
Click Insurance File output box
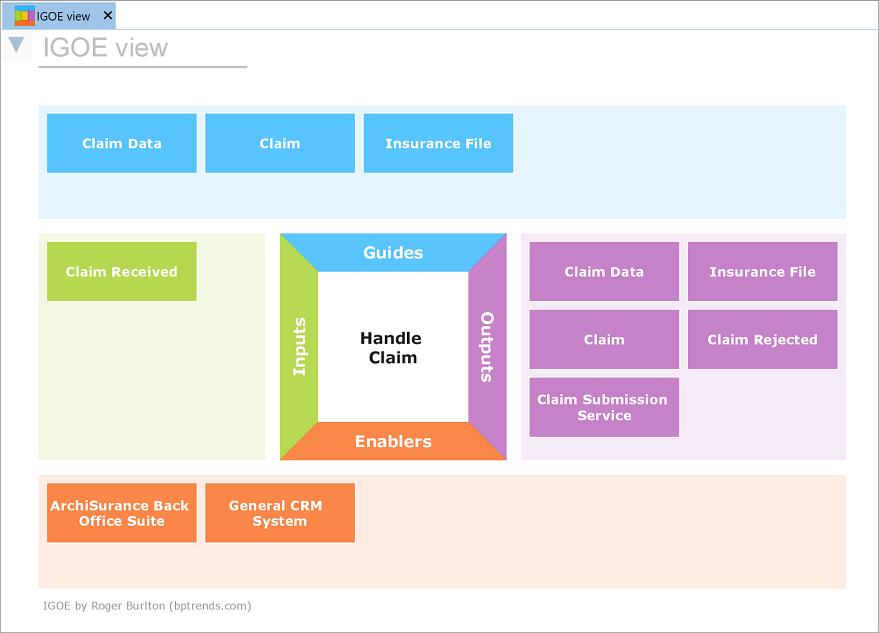pyautogui.click(x=762, y=271)
